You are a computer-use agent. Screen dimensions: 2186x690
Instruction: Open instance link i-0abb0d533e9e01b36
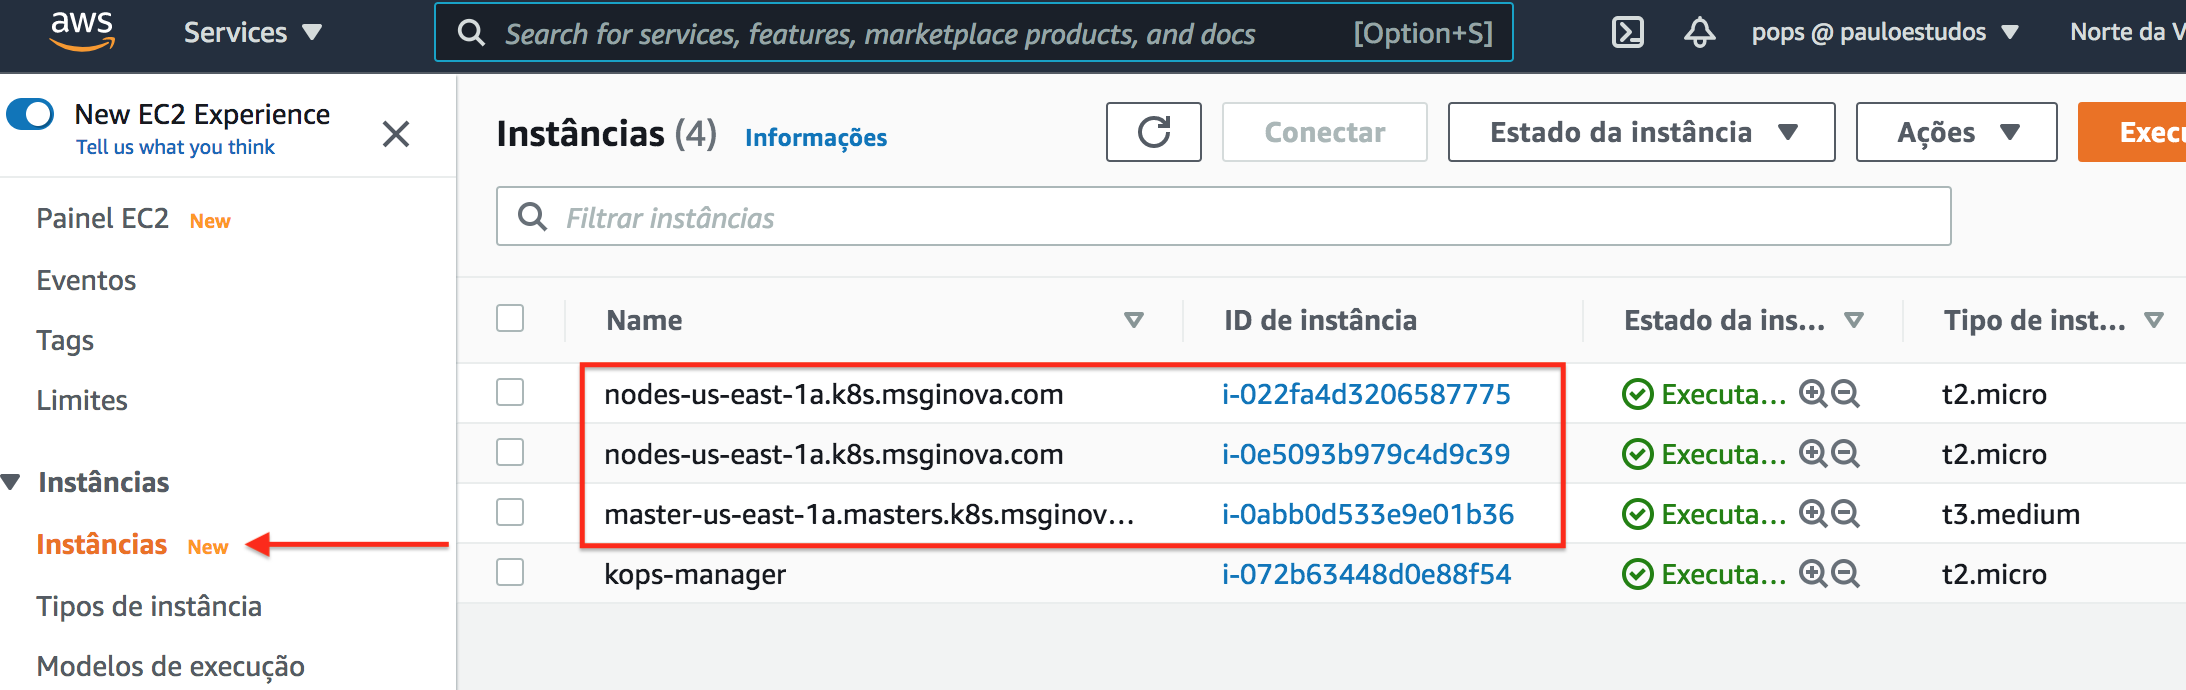tap(1367, 514)
